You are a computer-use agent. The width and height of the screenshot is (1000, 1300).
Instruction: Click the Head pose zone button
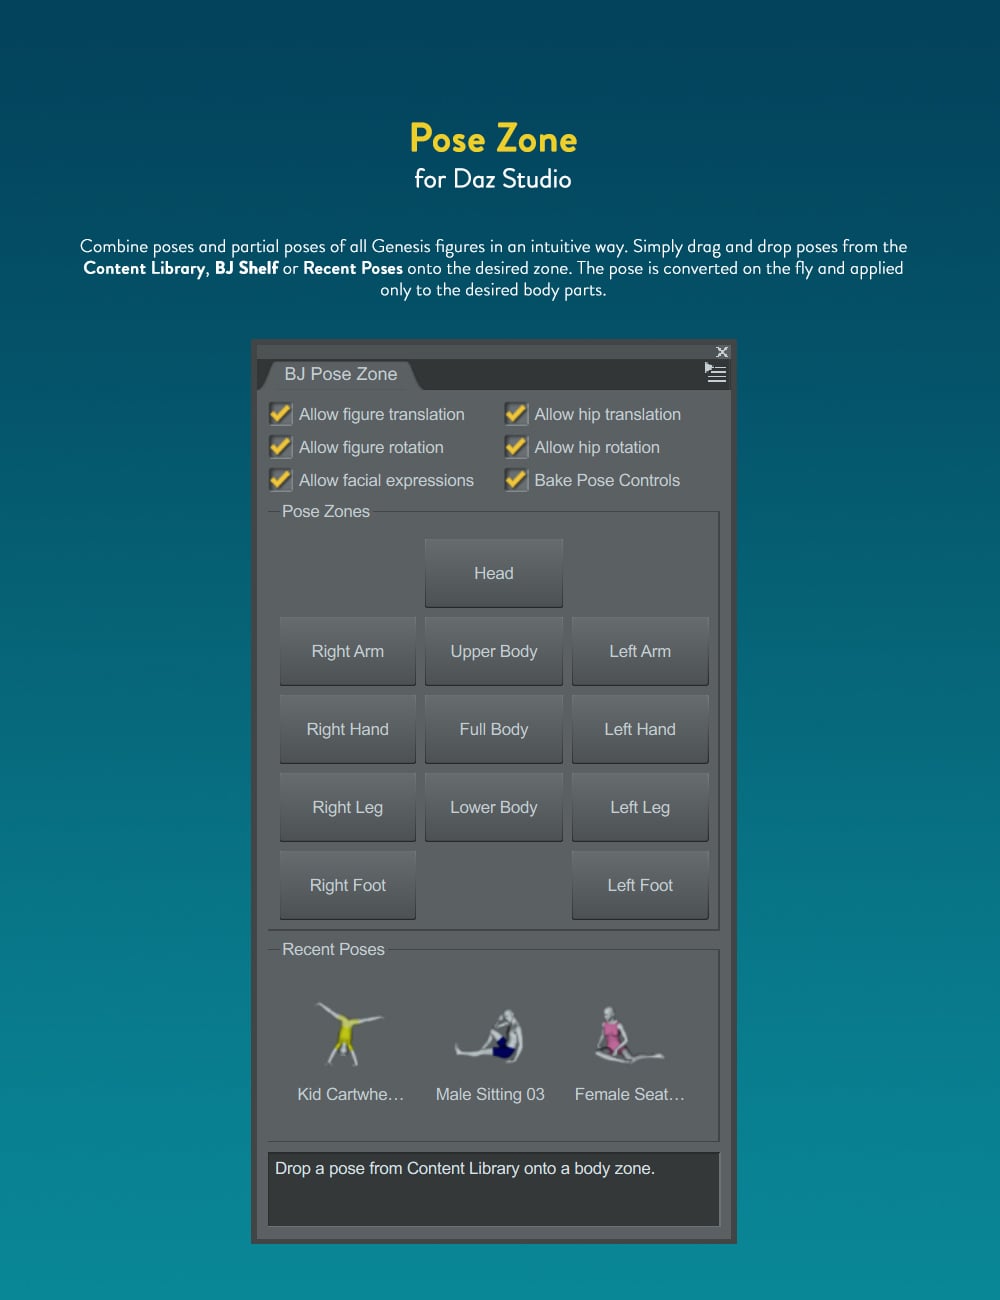(x=494, y=573)
